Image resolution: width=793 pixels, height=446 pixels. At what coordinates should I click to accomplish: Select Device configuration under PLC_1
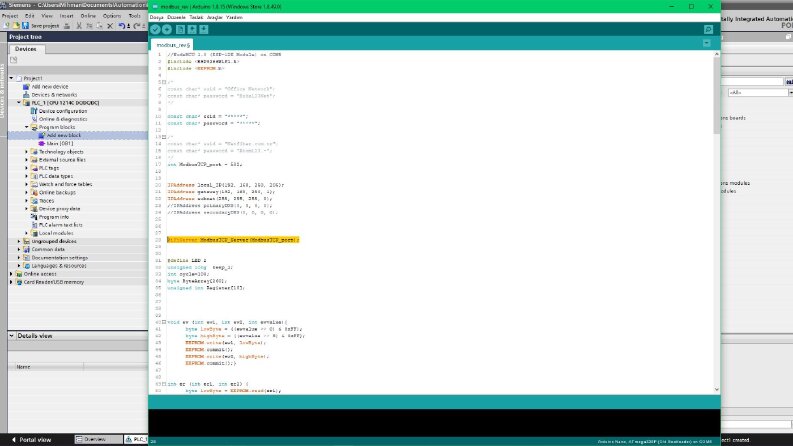click(x=63, y=111)
